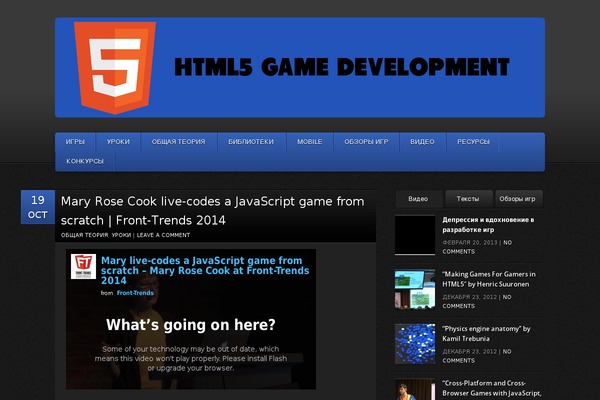Click the 19 ОСТ date badge
Screen dimensions: 600x400
38,207
